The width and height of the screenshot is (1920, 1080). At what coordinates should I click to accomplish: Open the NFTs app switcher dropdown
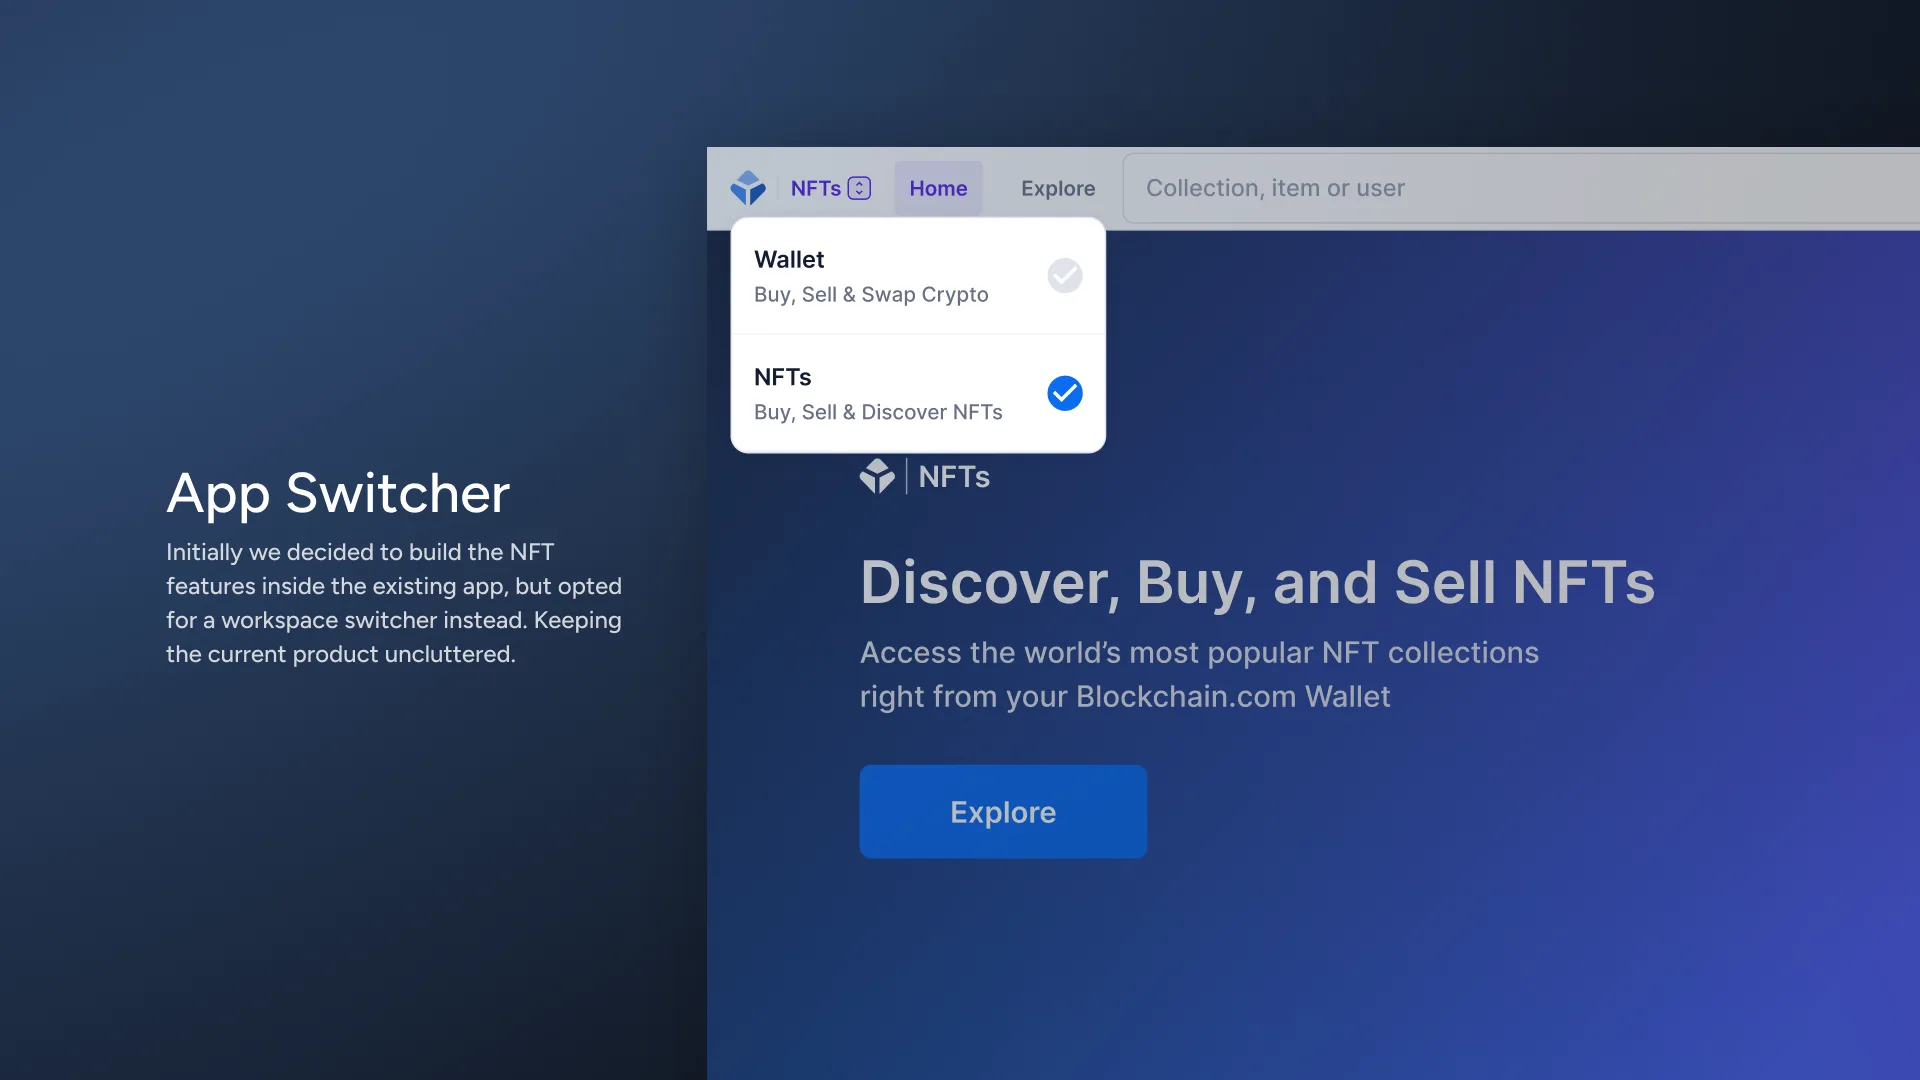coord(830,188)
